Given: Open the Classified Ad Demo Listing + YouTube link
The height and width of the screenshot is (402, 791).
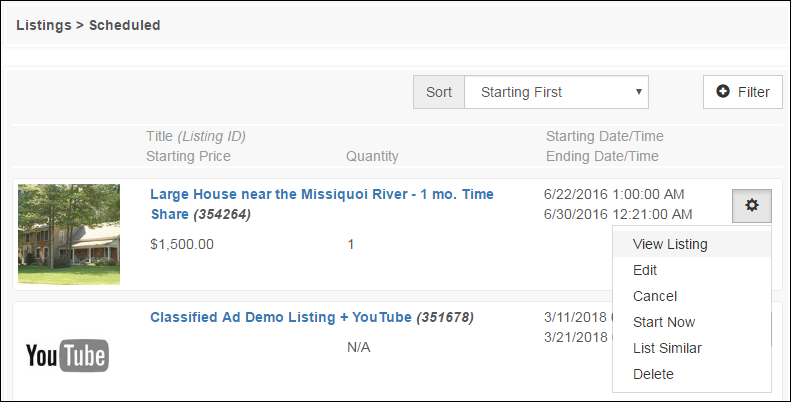Looking at the screenshot, I should point(280,317).
